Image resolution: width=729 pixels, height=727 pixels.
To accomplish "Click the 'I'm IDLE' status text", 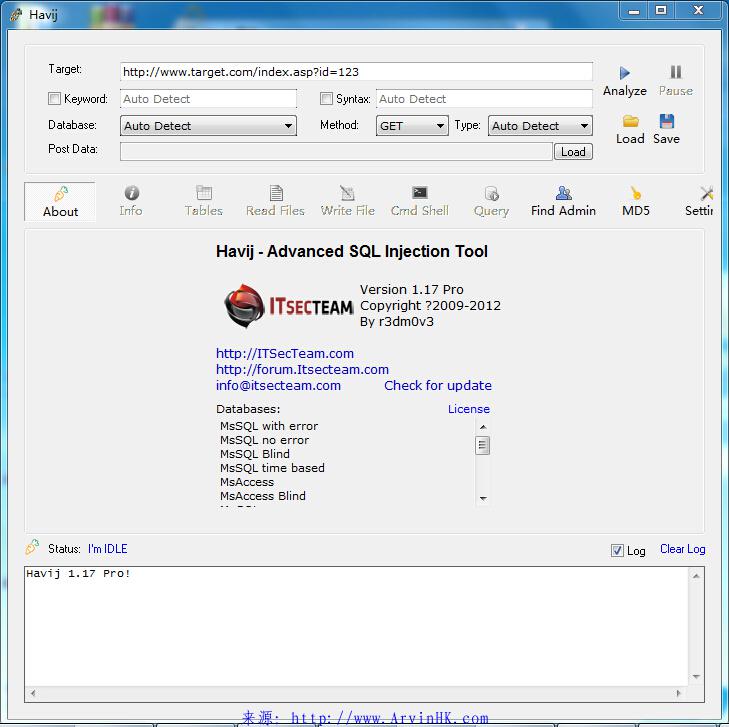I will 107,549.
